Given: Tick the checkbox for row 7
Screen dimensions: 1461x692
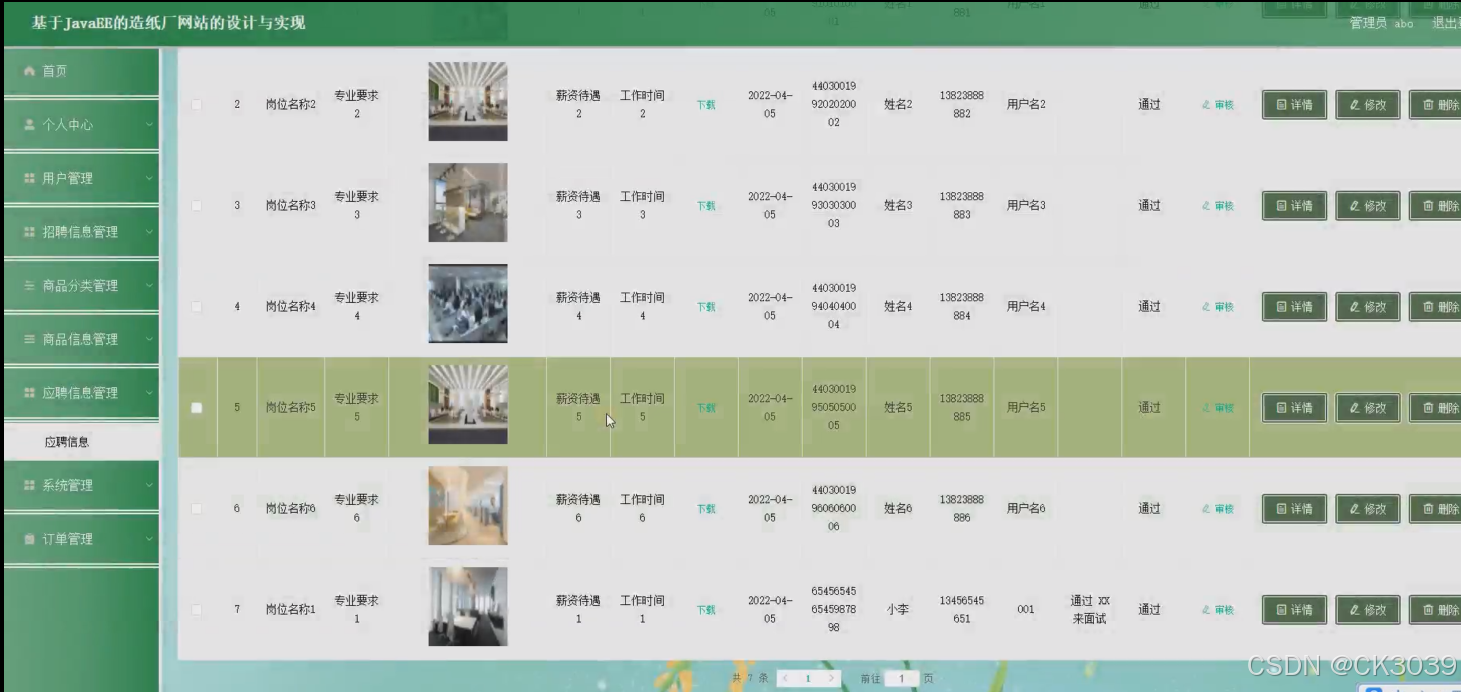Looking at the screenshot, I should [196, 610].
